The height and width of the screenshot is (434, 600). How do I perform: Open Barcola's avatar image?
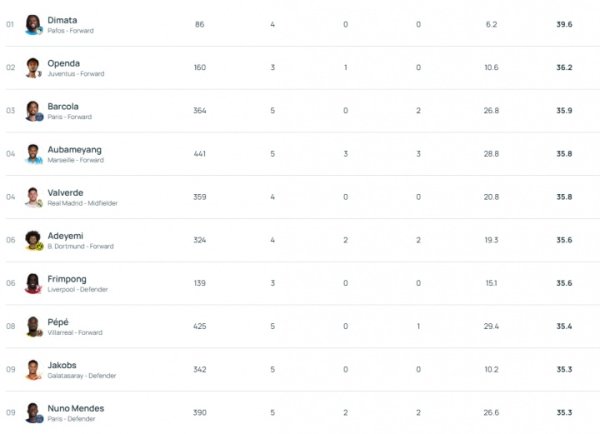tap(33, 111)
